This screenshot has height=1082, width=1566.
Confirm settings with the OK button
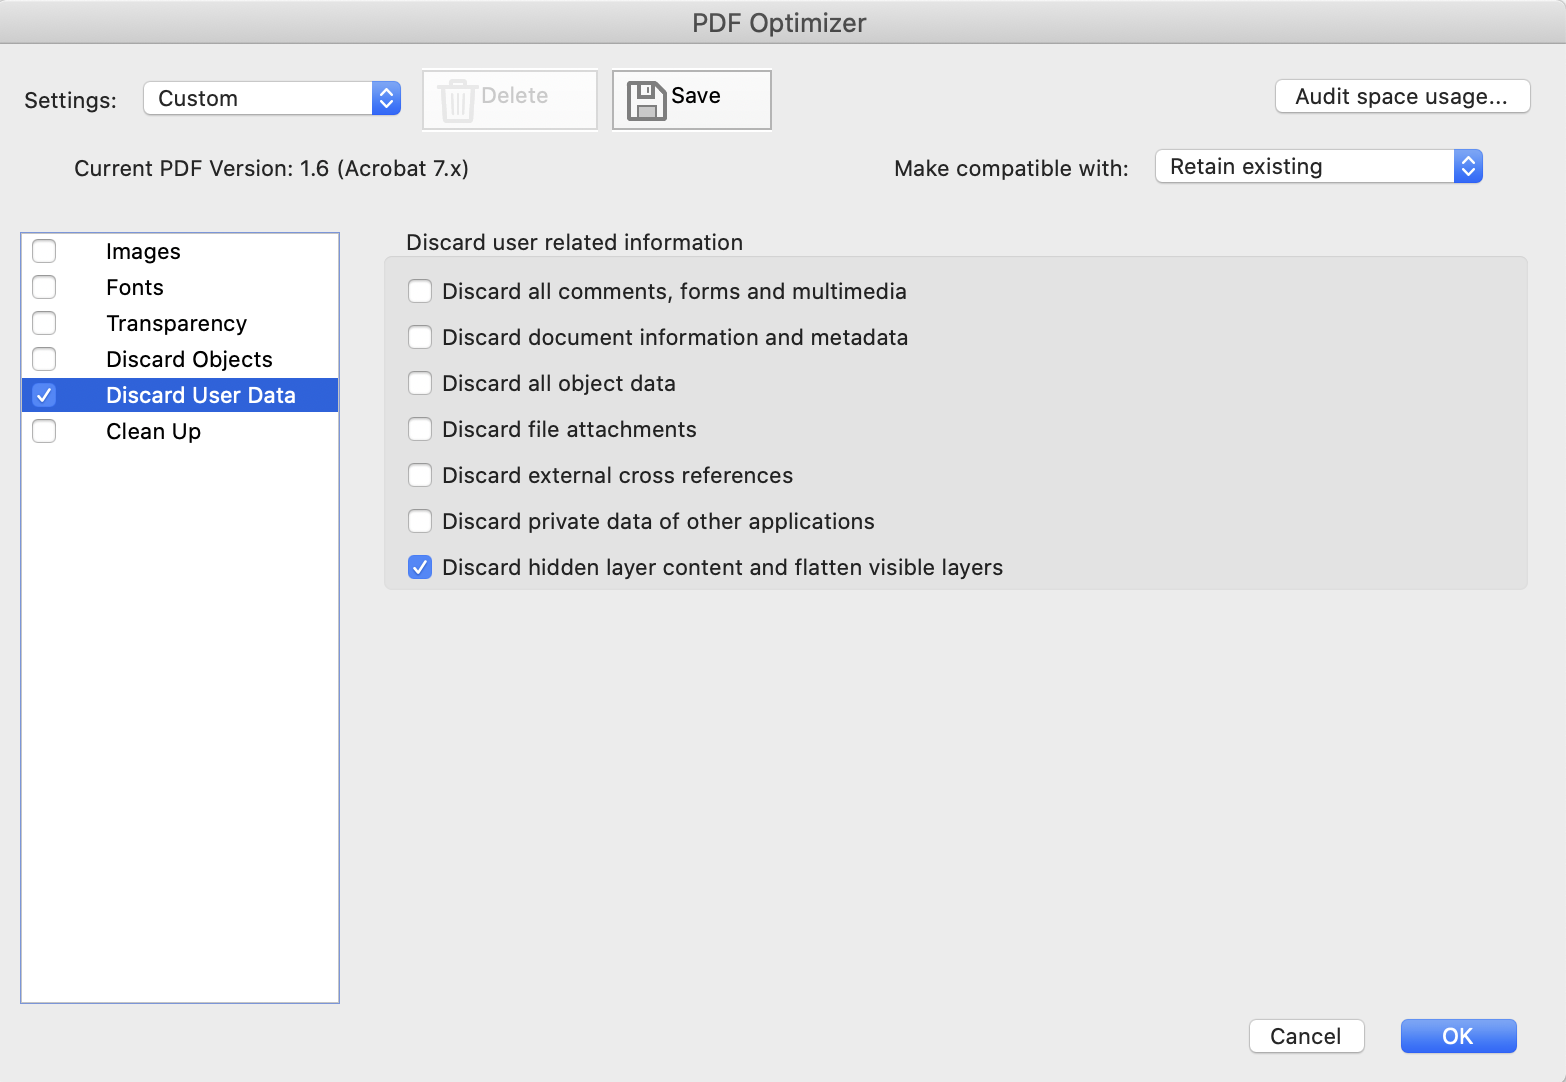click(1458, 1036)
